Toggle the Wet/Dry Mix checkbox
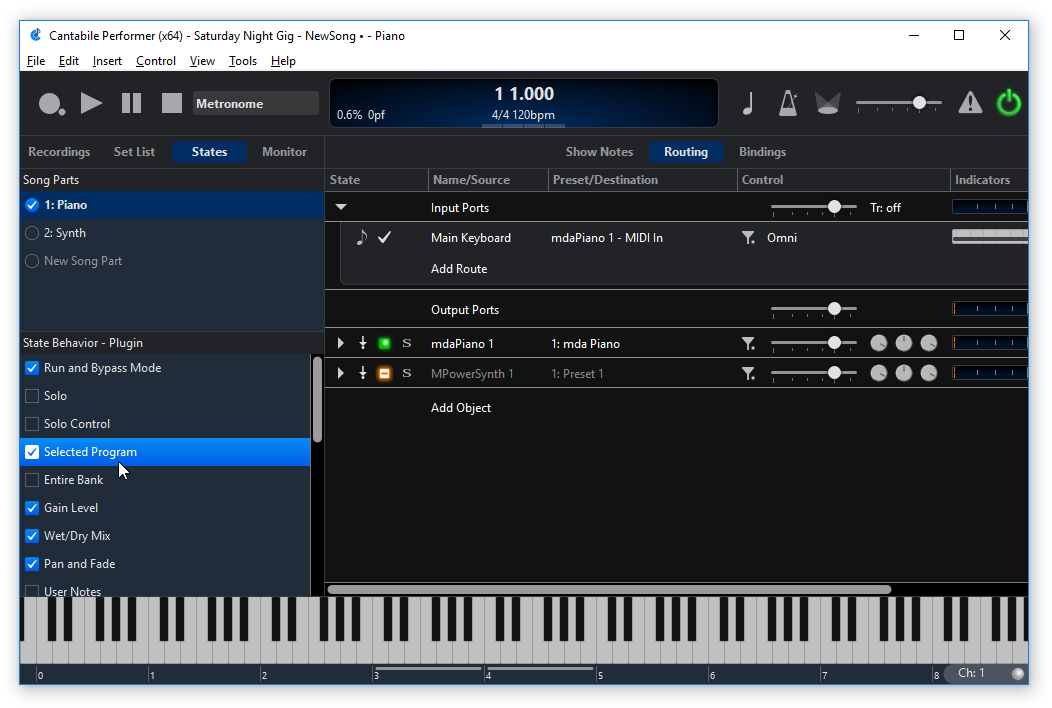Screen dimensions: 1052x708 [x=32, y=536]
